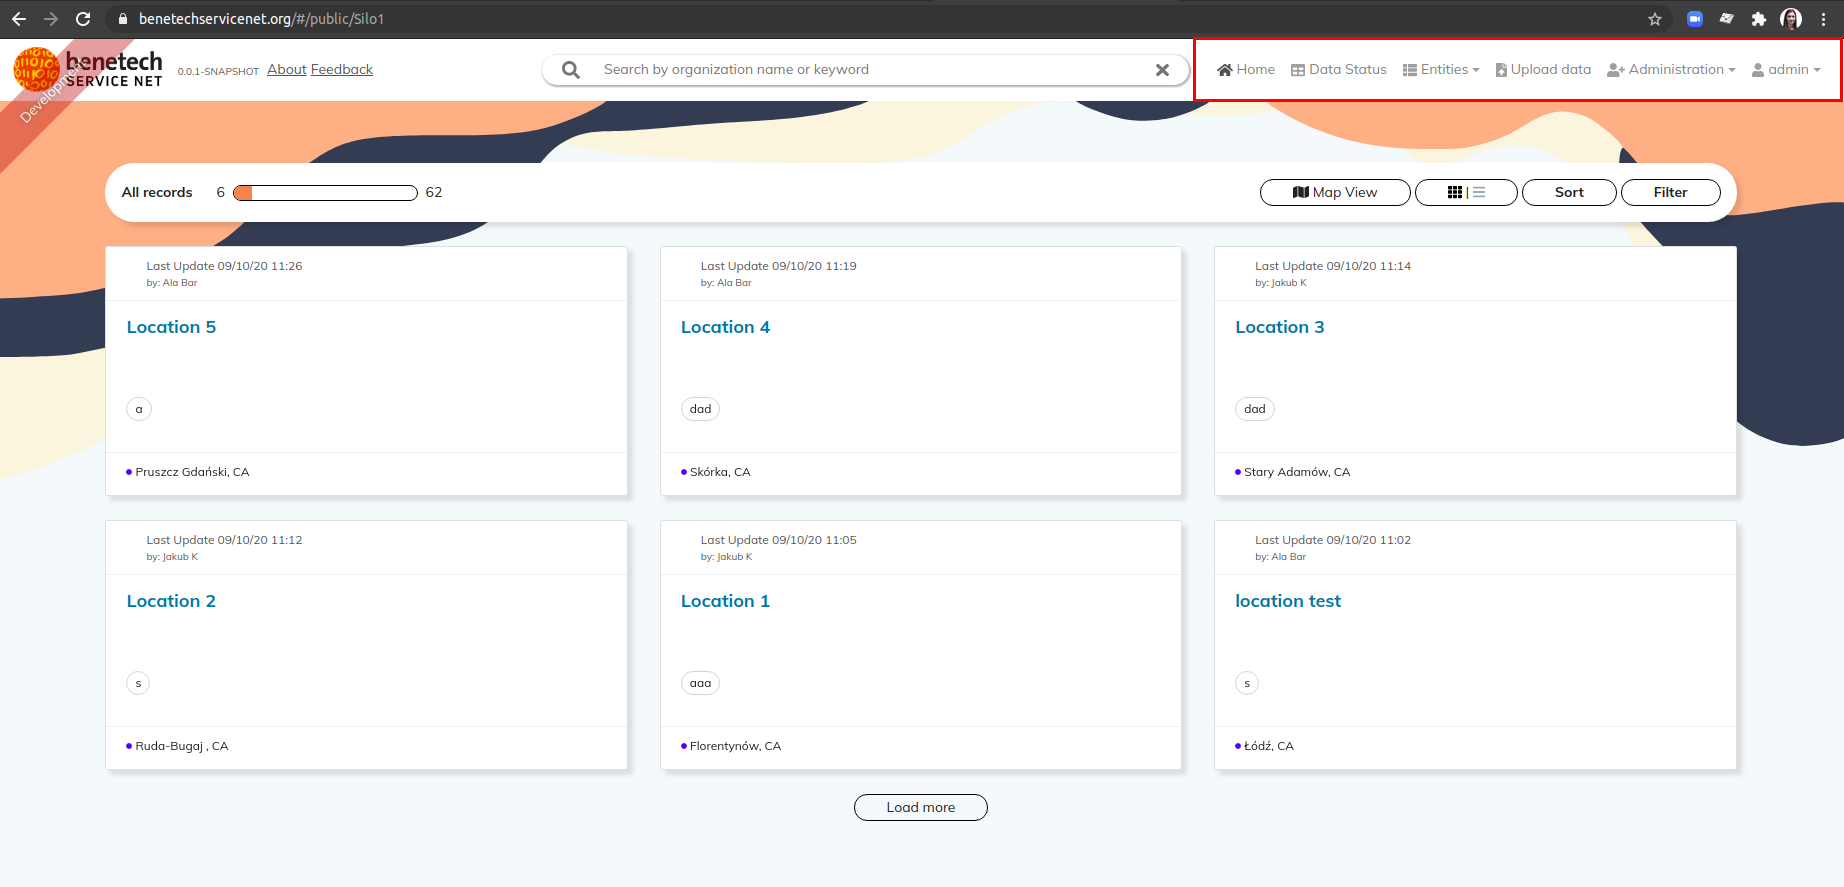Open the location test record

(1288, 601)
